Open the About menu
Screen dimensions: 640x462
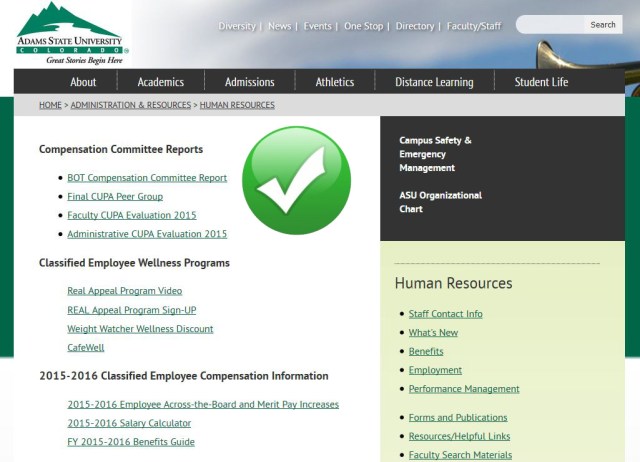point(83,82)
